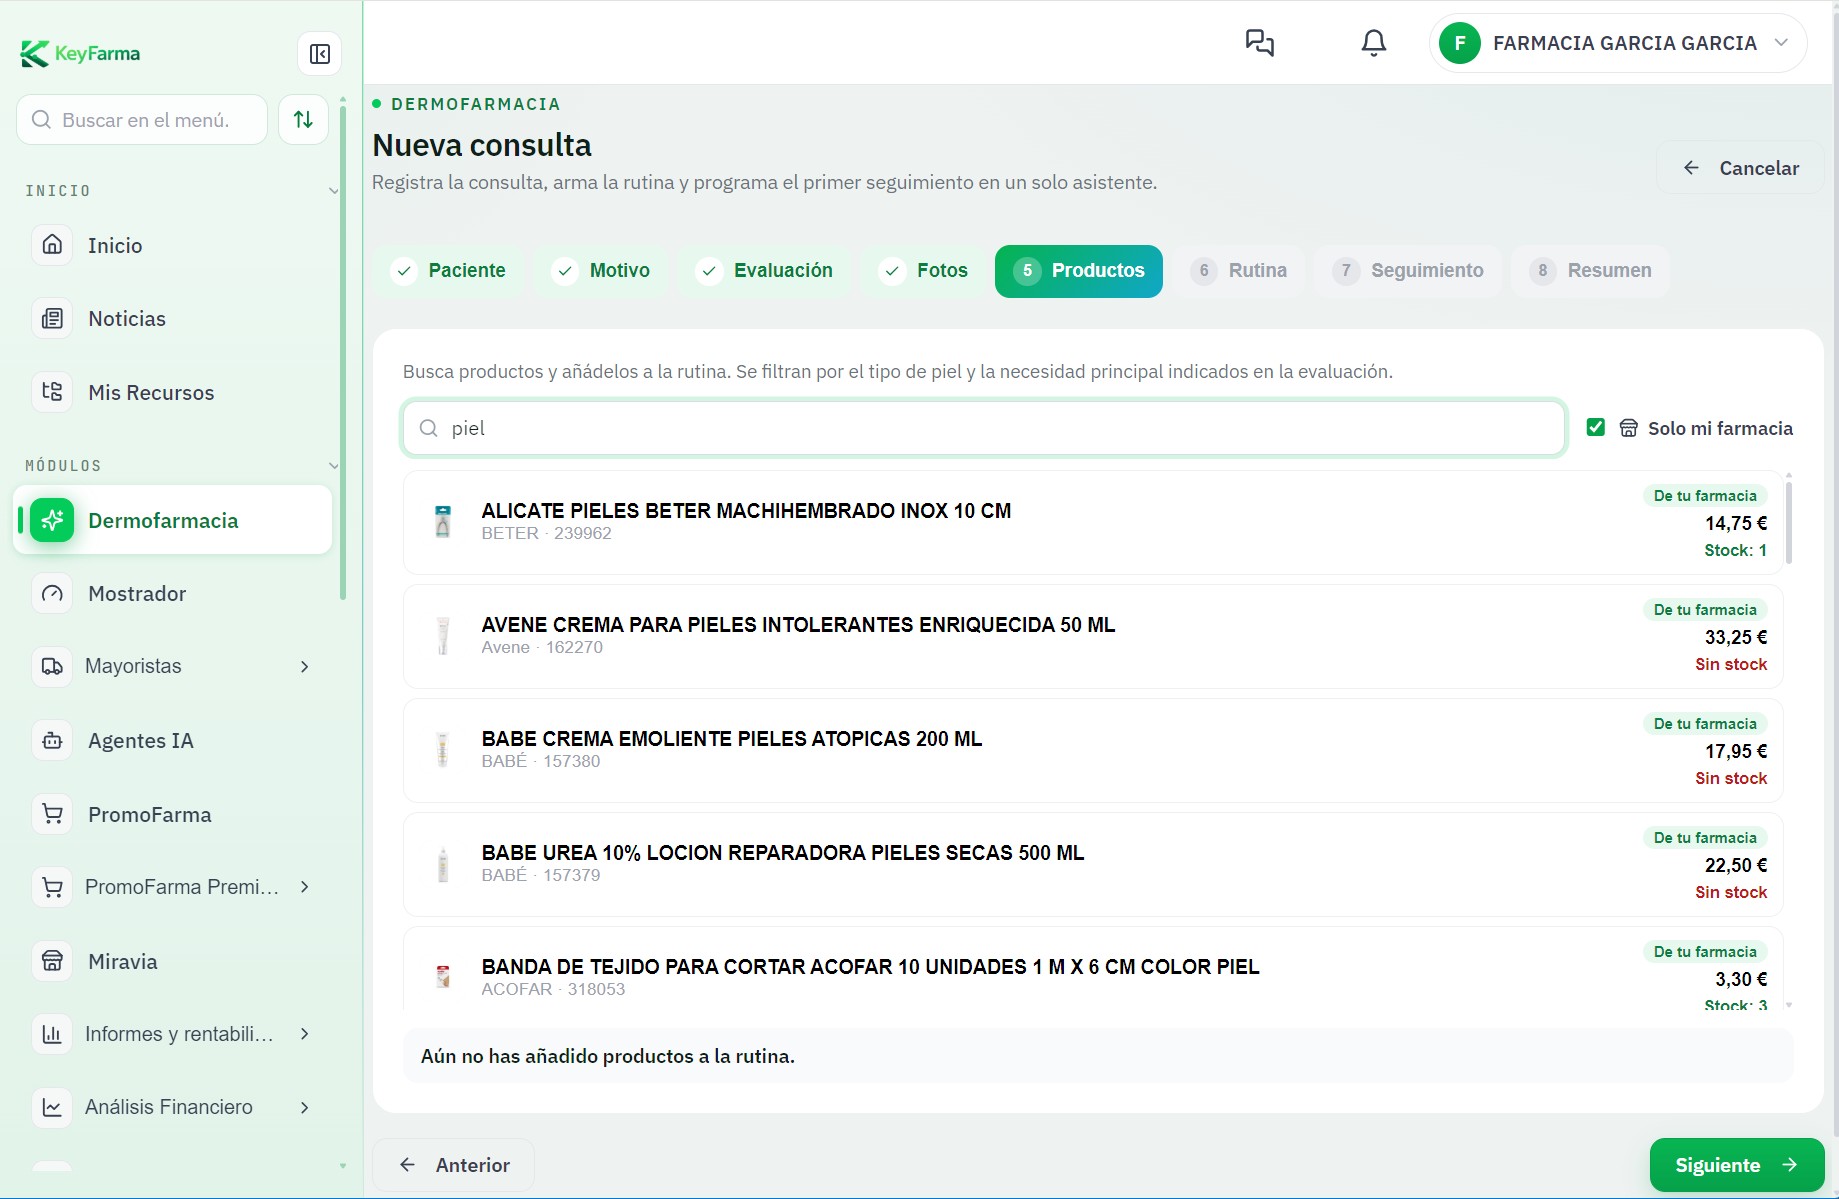Click the product list scrollbar
The image size is (1839, 1199).
1788,523
